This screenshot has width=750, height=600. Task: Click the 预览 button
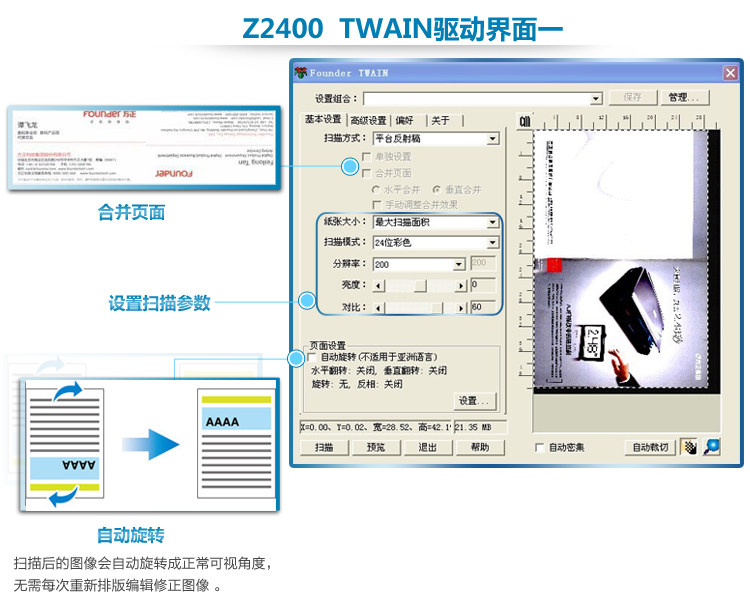point(375,447)
